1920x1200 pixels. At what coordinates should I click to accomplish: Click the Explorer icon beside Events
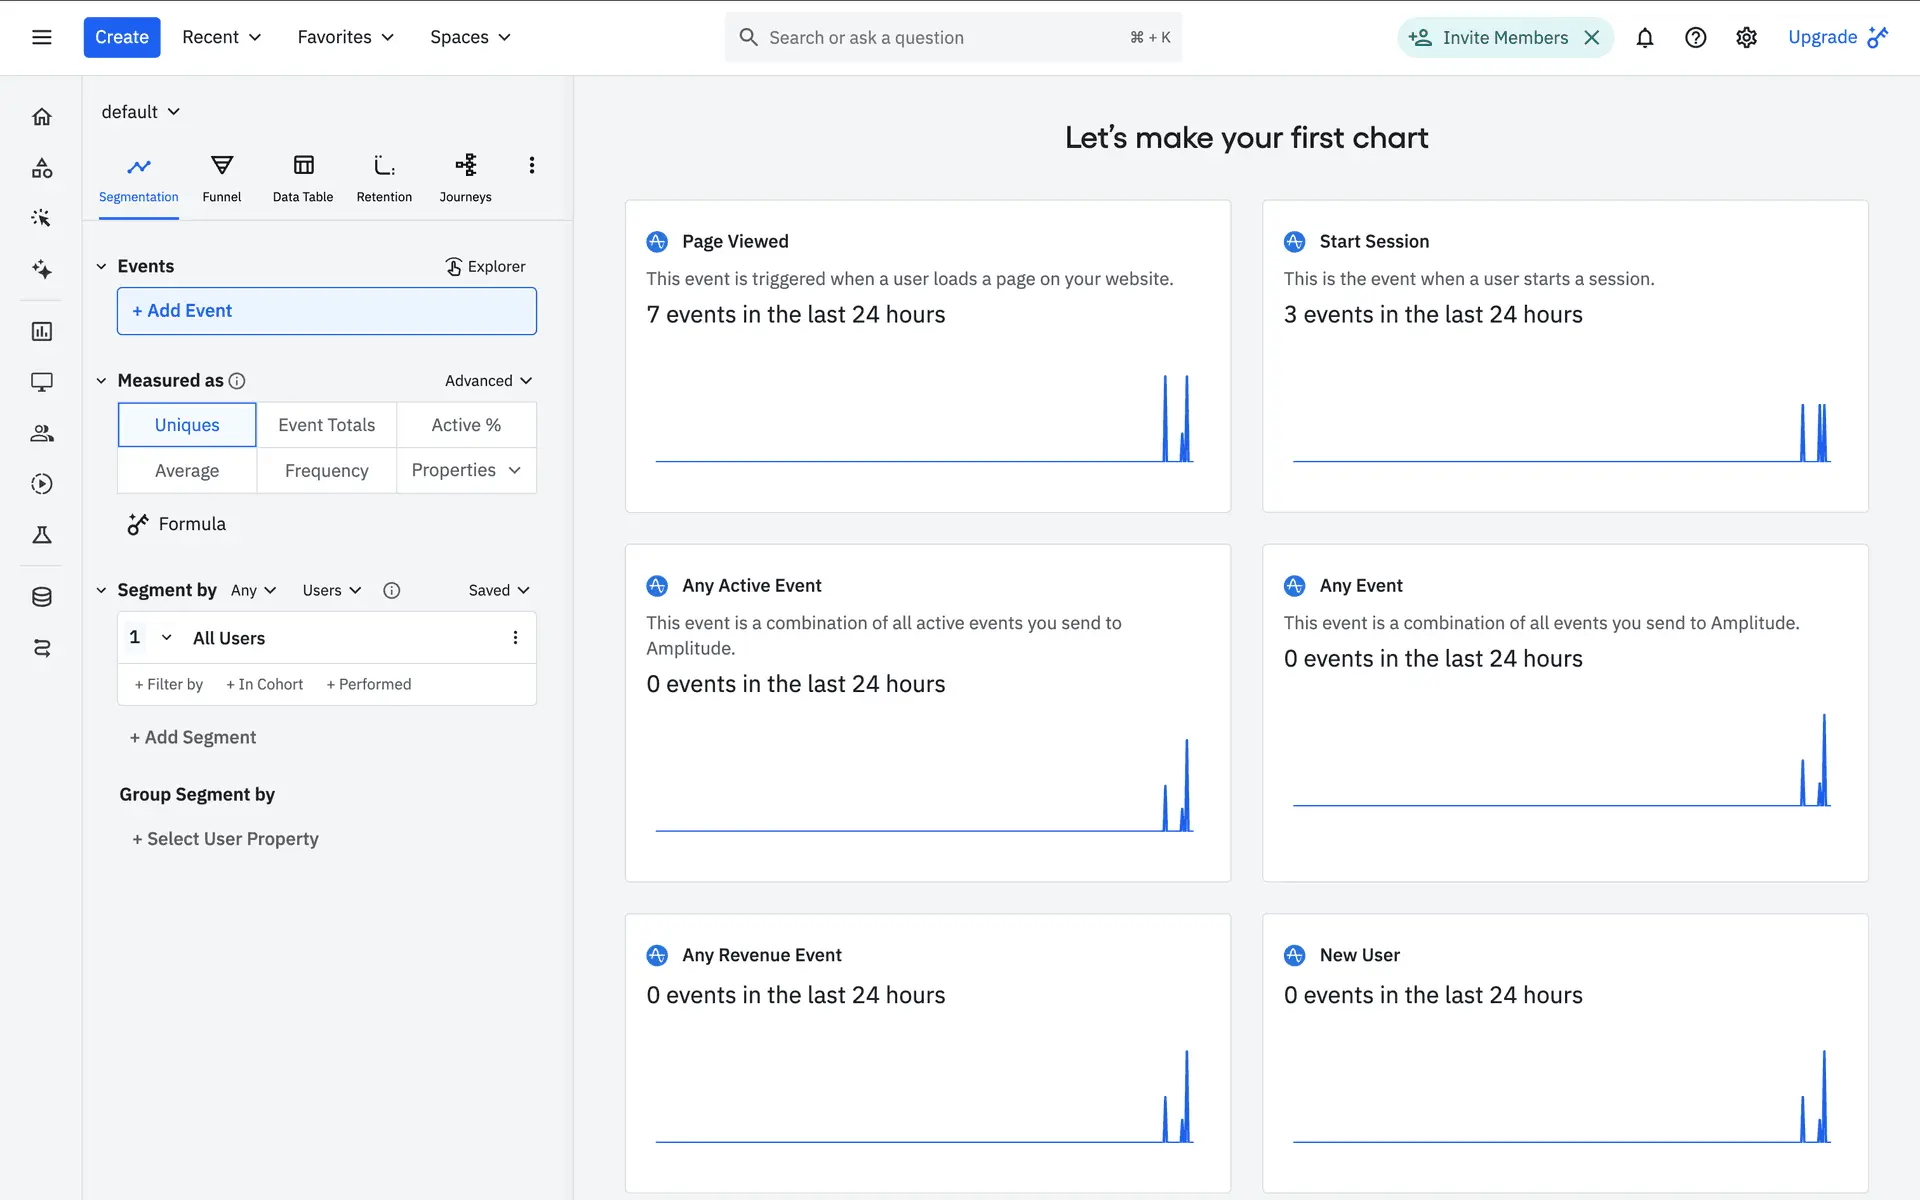click(x=454, y=266)
